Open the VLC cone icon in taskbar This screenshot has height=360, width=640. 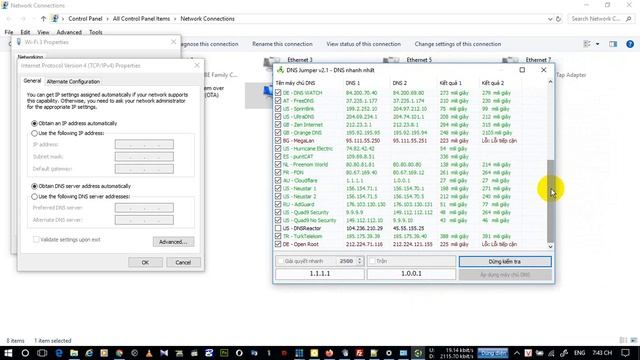click(x=149, y=353)
